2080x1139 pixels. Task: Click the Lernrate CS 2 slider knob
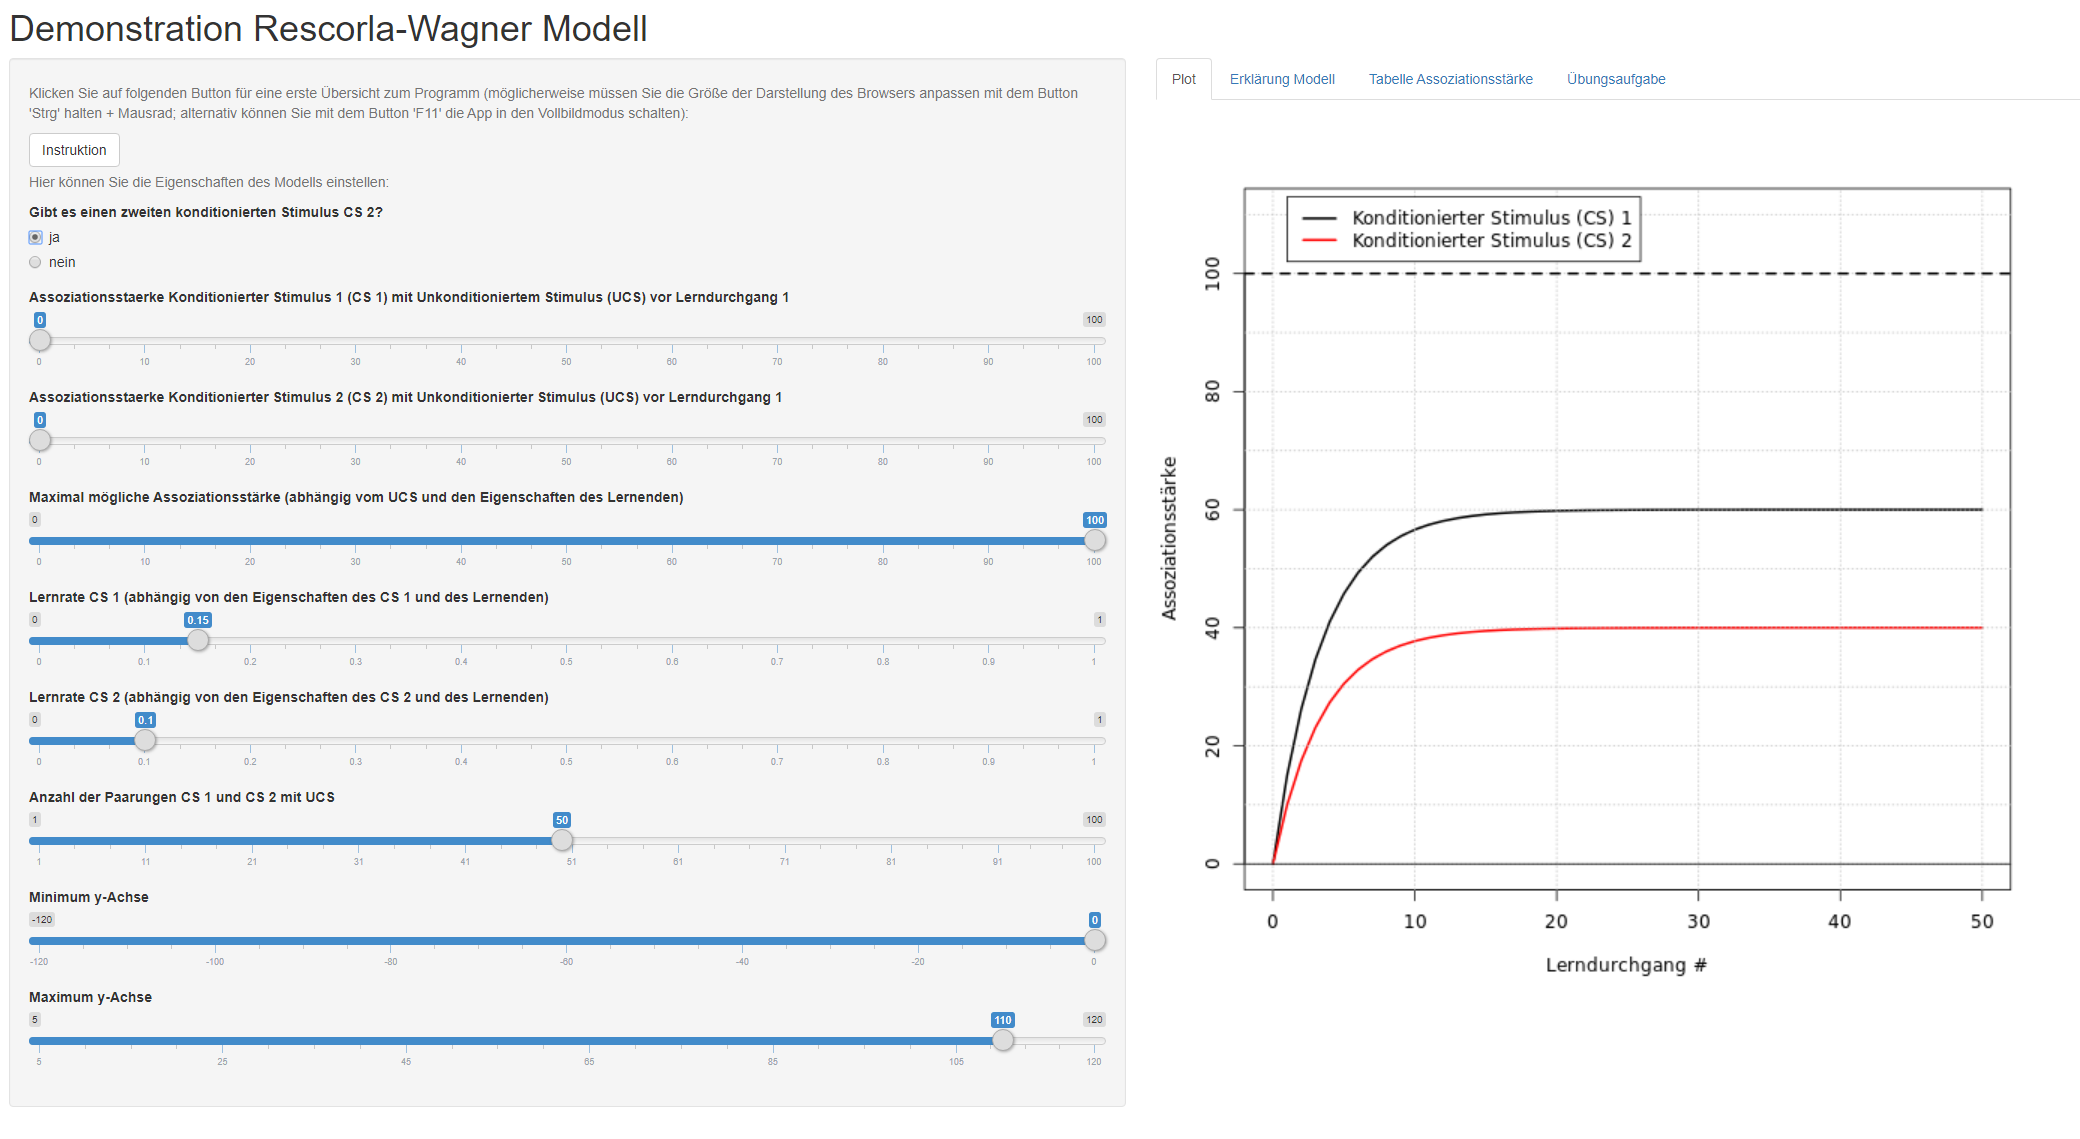coord(145,740)
